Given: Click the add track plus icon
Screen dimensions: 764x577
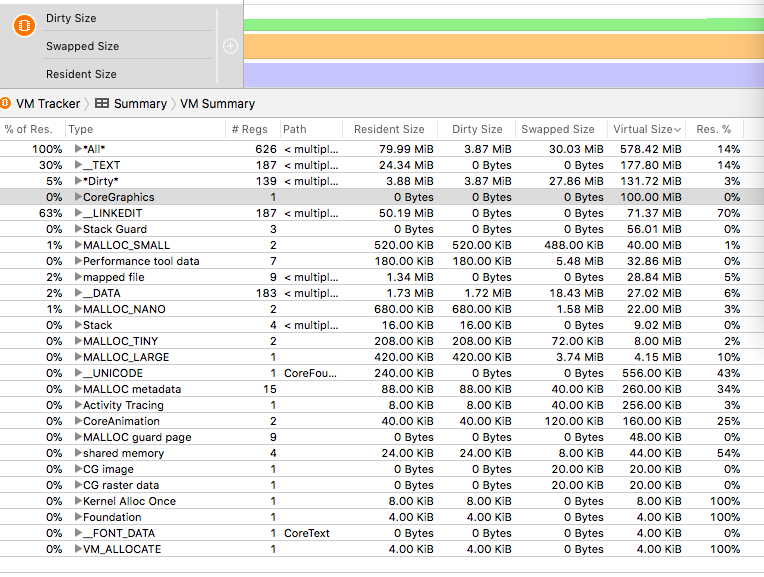Looking at the screenshot, I should [230, 46].
